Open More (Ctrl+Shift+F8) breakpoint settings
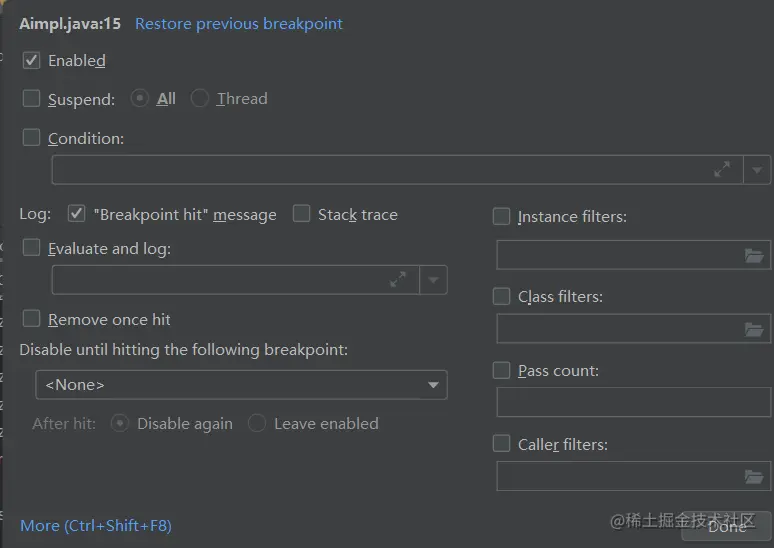 point(96,526)
